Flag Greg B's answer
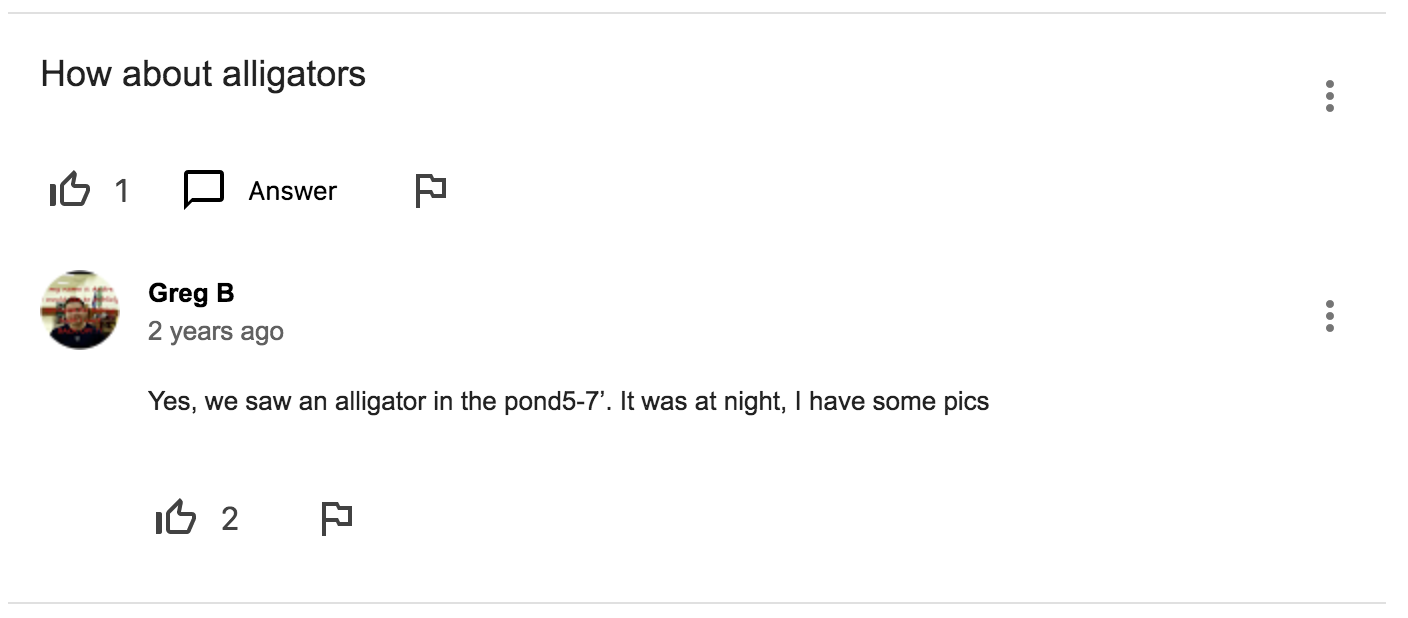 point(336,518)
